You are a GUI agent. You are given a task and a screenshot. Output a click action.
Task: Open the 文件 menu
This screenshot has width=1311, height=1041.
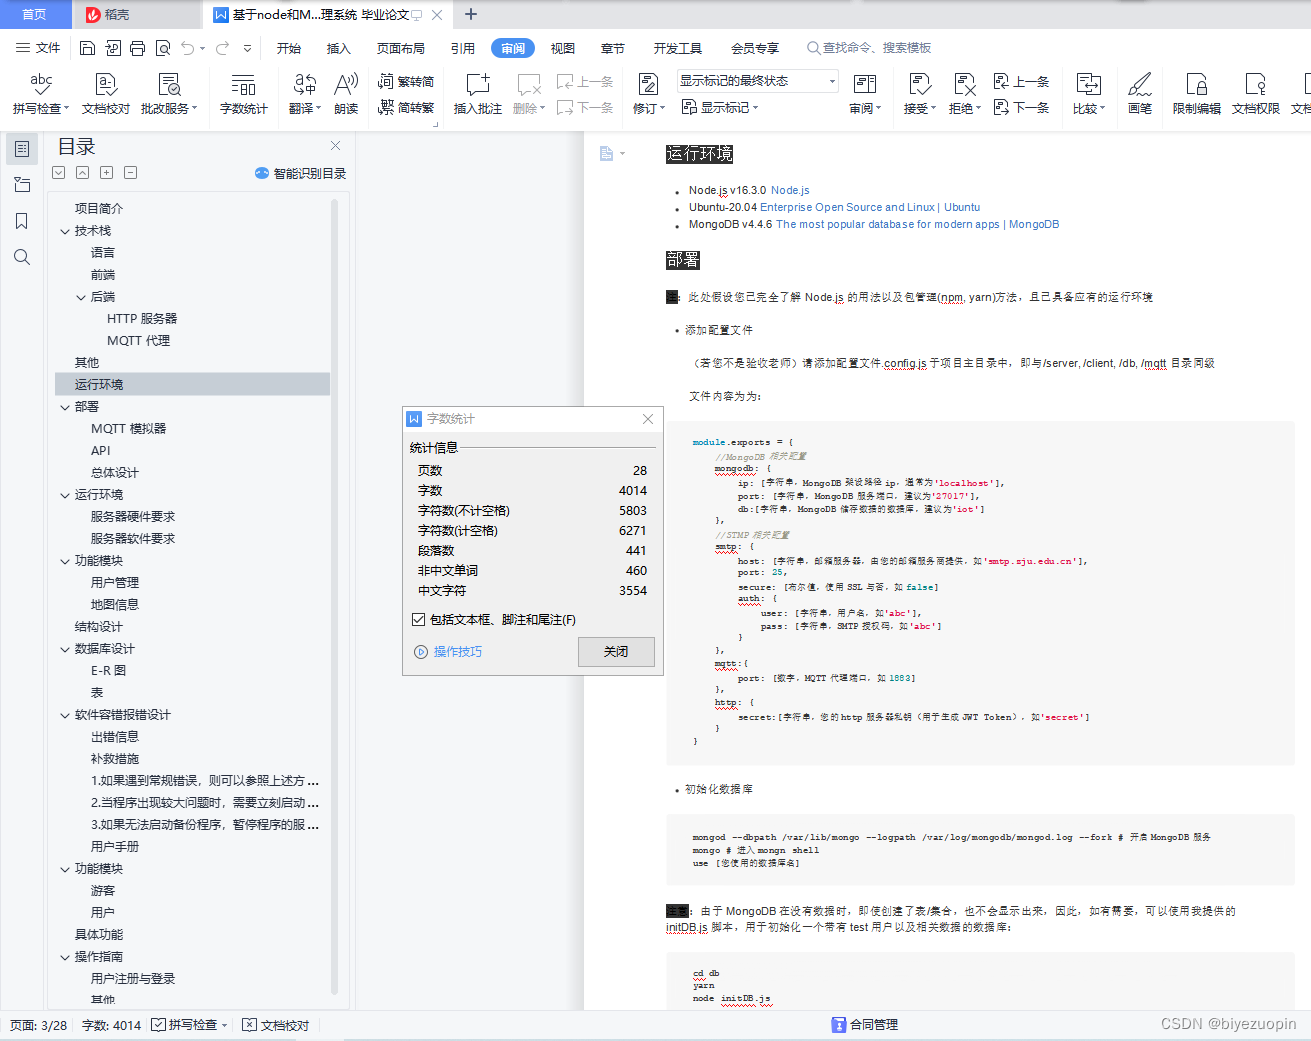(x=38, y=48)
